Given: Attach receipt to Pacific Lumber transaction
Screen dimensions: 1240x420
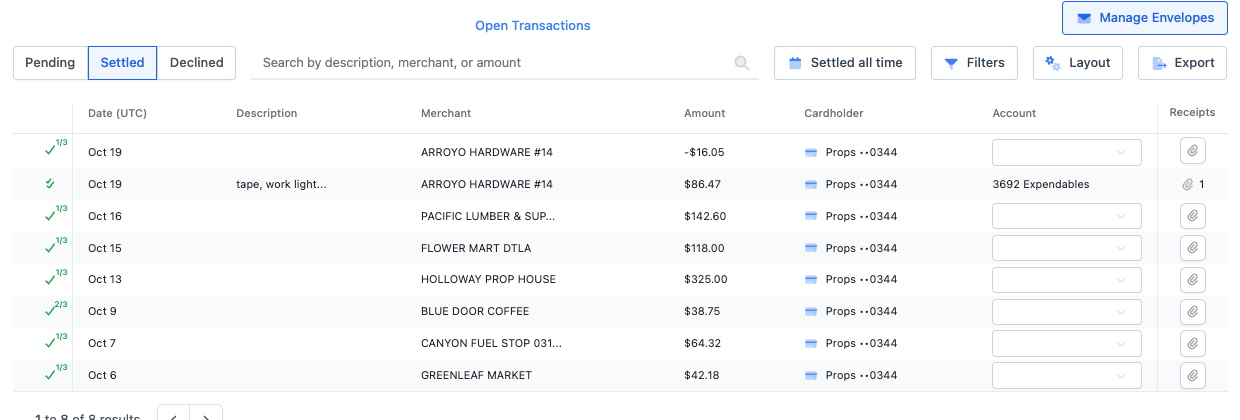Looking at the screenshot, I should (1192, 216).
